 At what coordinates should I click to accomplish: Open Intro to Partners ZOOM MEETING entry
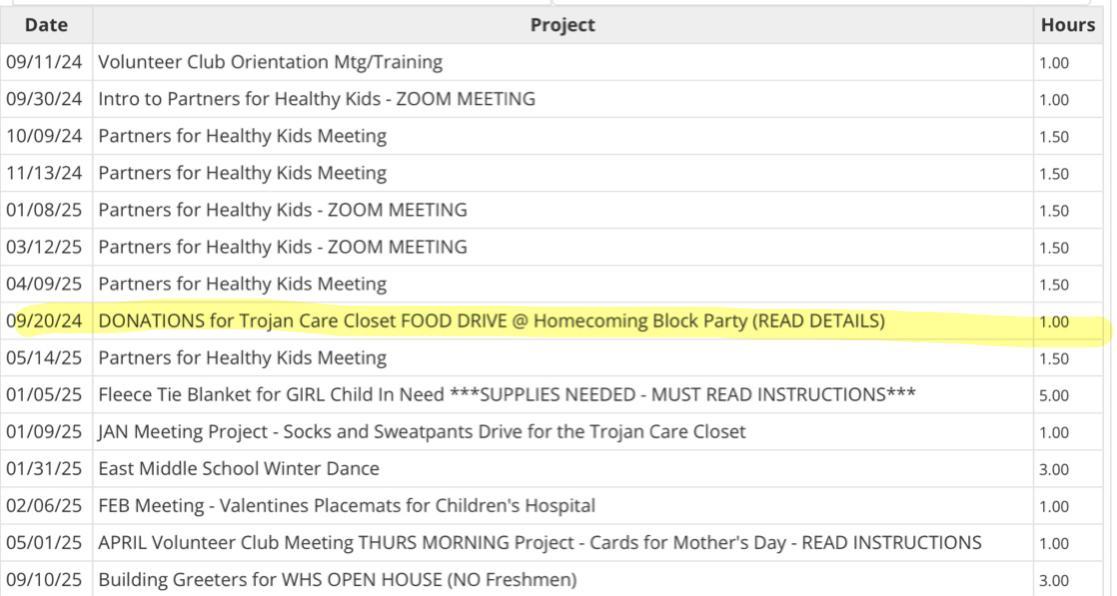pyautogui.click(x=316, y=99)
